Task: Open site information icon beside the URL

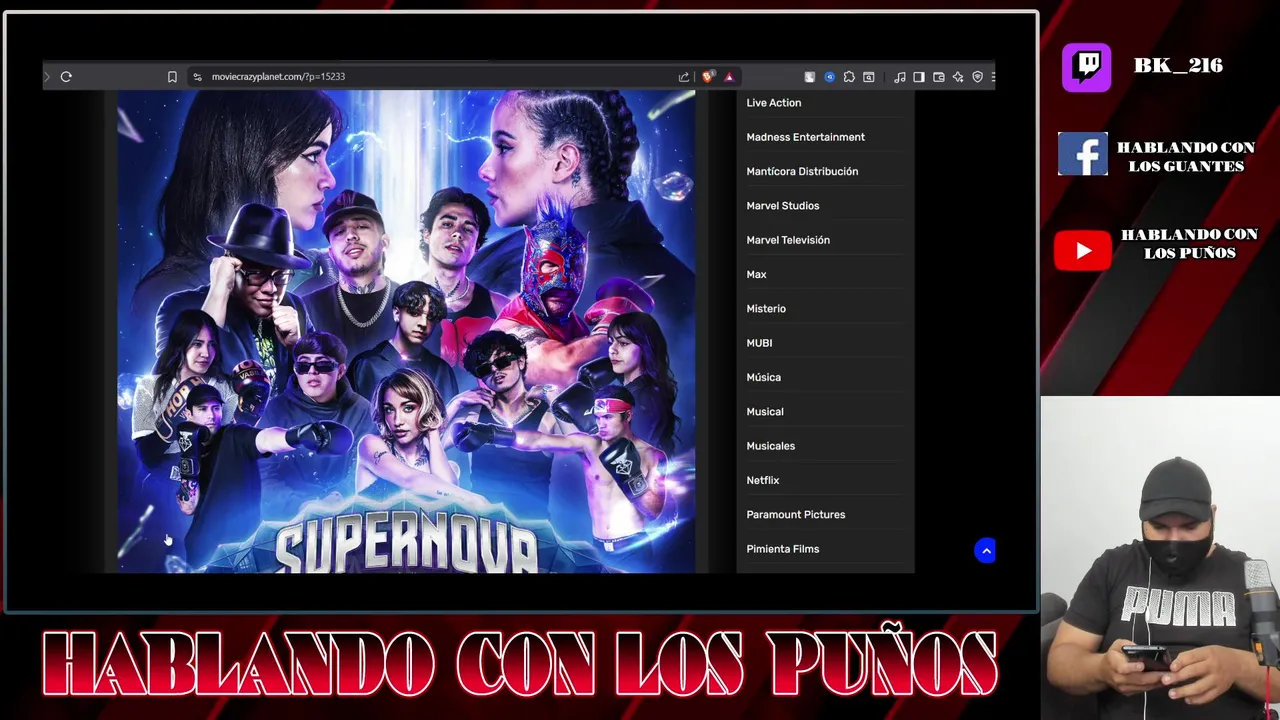Action: coord(197,77)
